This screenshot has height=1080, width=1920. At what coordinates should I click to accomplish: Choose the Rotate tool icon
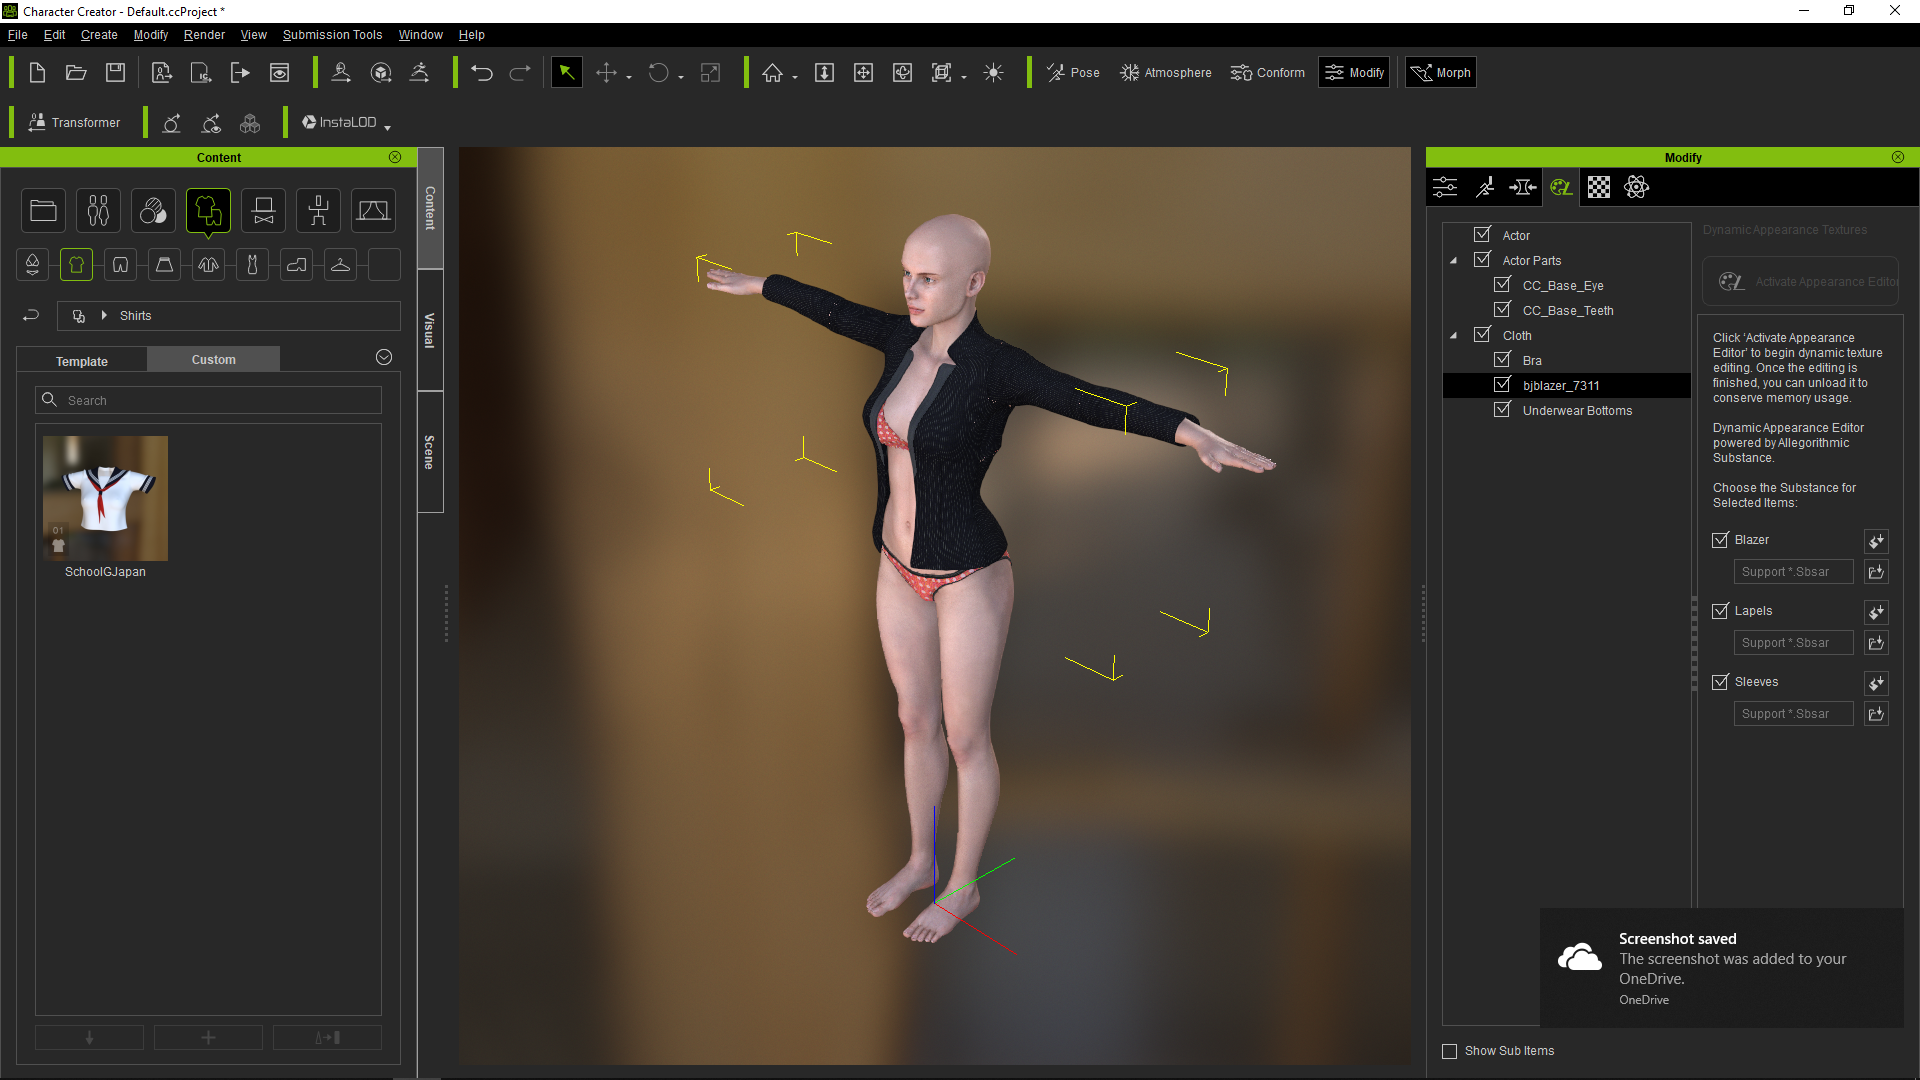[658, 73]
